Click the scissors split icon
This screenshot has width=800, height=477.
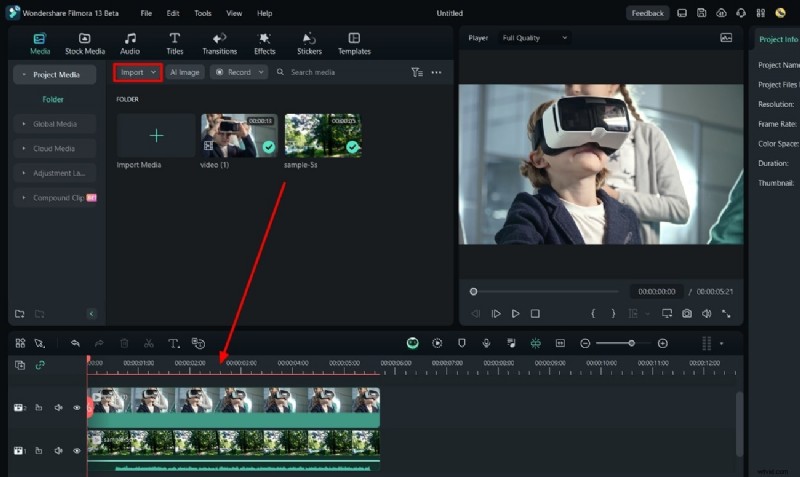point(148,343)
